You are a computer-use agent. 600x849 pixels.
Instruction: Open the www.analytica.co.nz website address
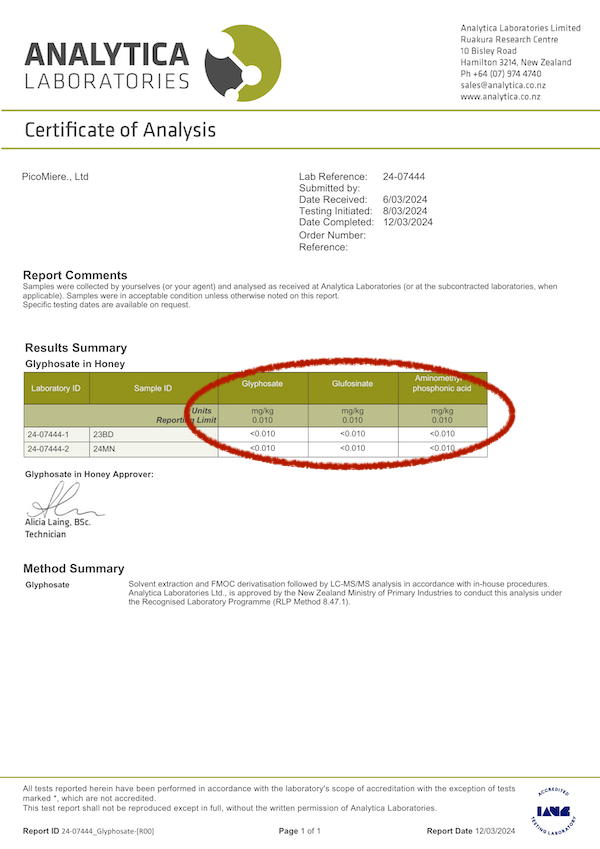coord(500,96)
